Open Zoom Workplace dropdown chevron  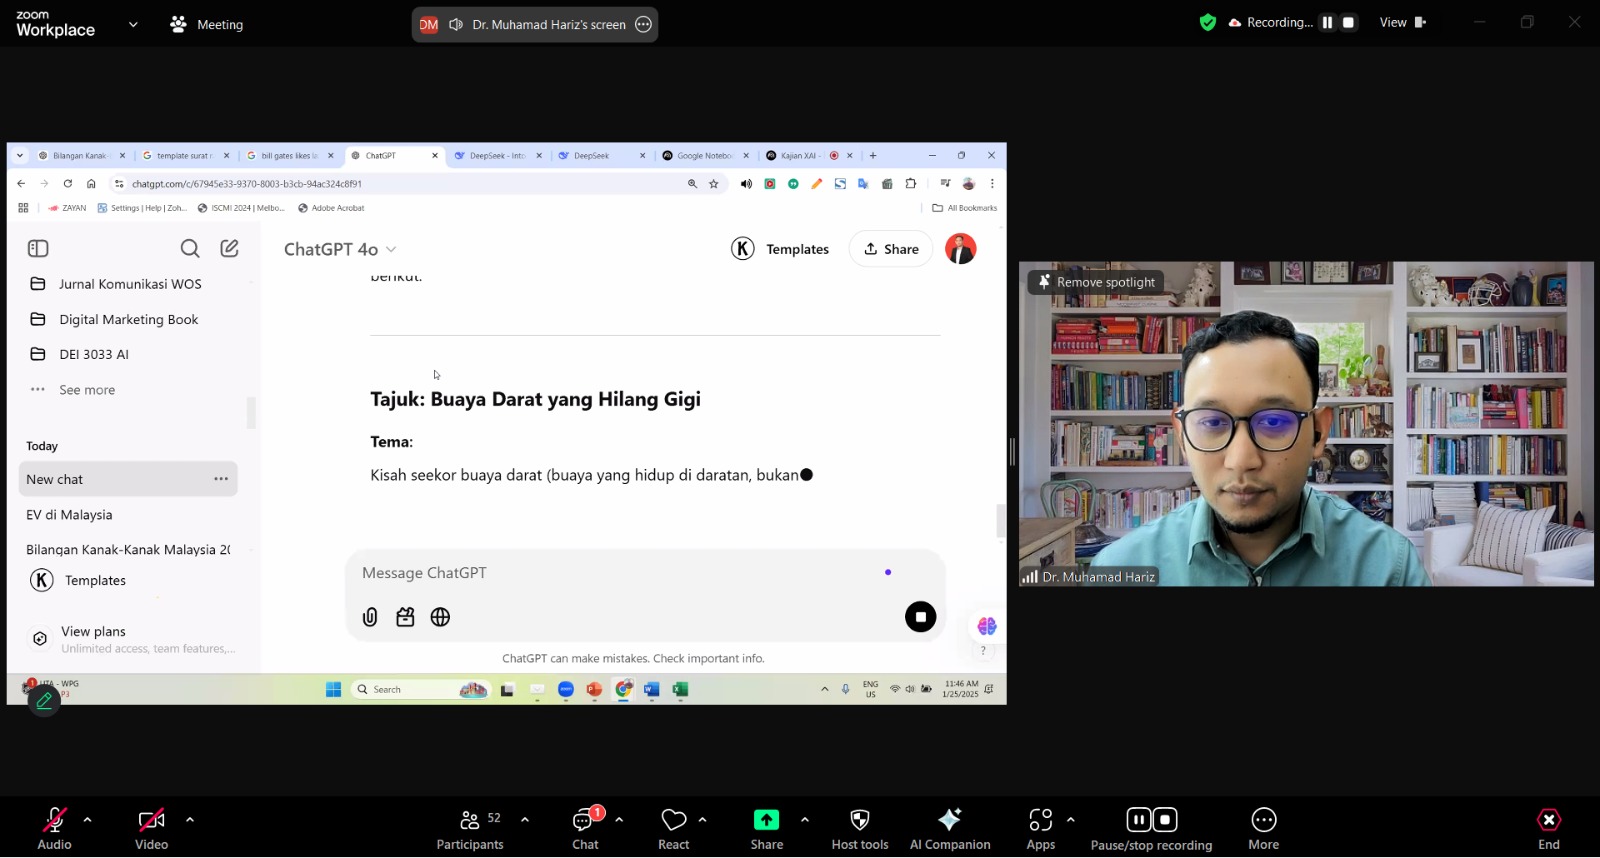(x=133, y=24)
